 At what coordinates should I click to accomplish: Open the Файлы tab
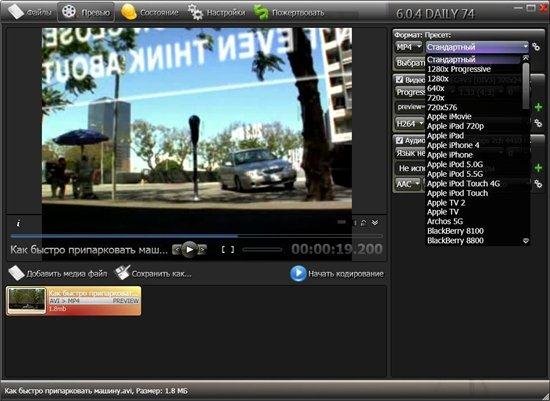click(30, 12)
